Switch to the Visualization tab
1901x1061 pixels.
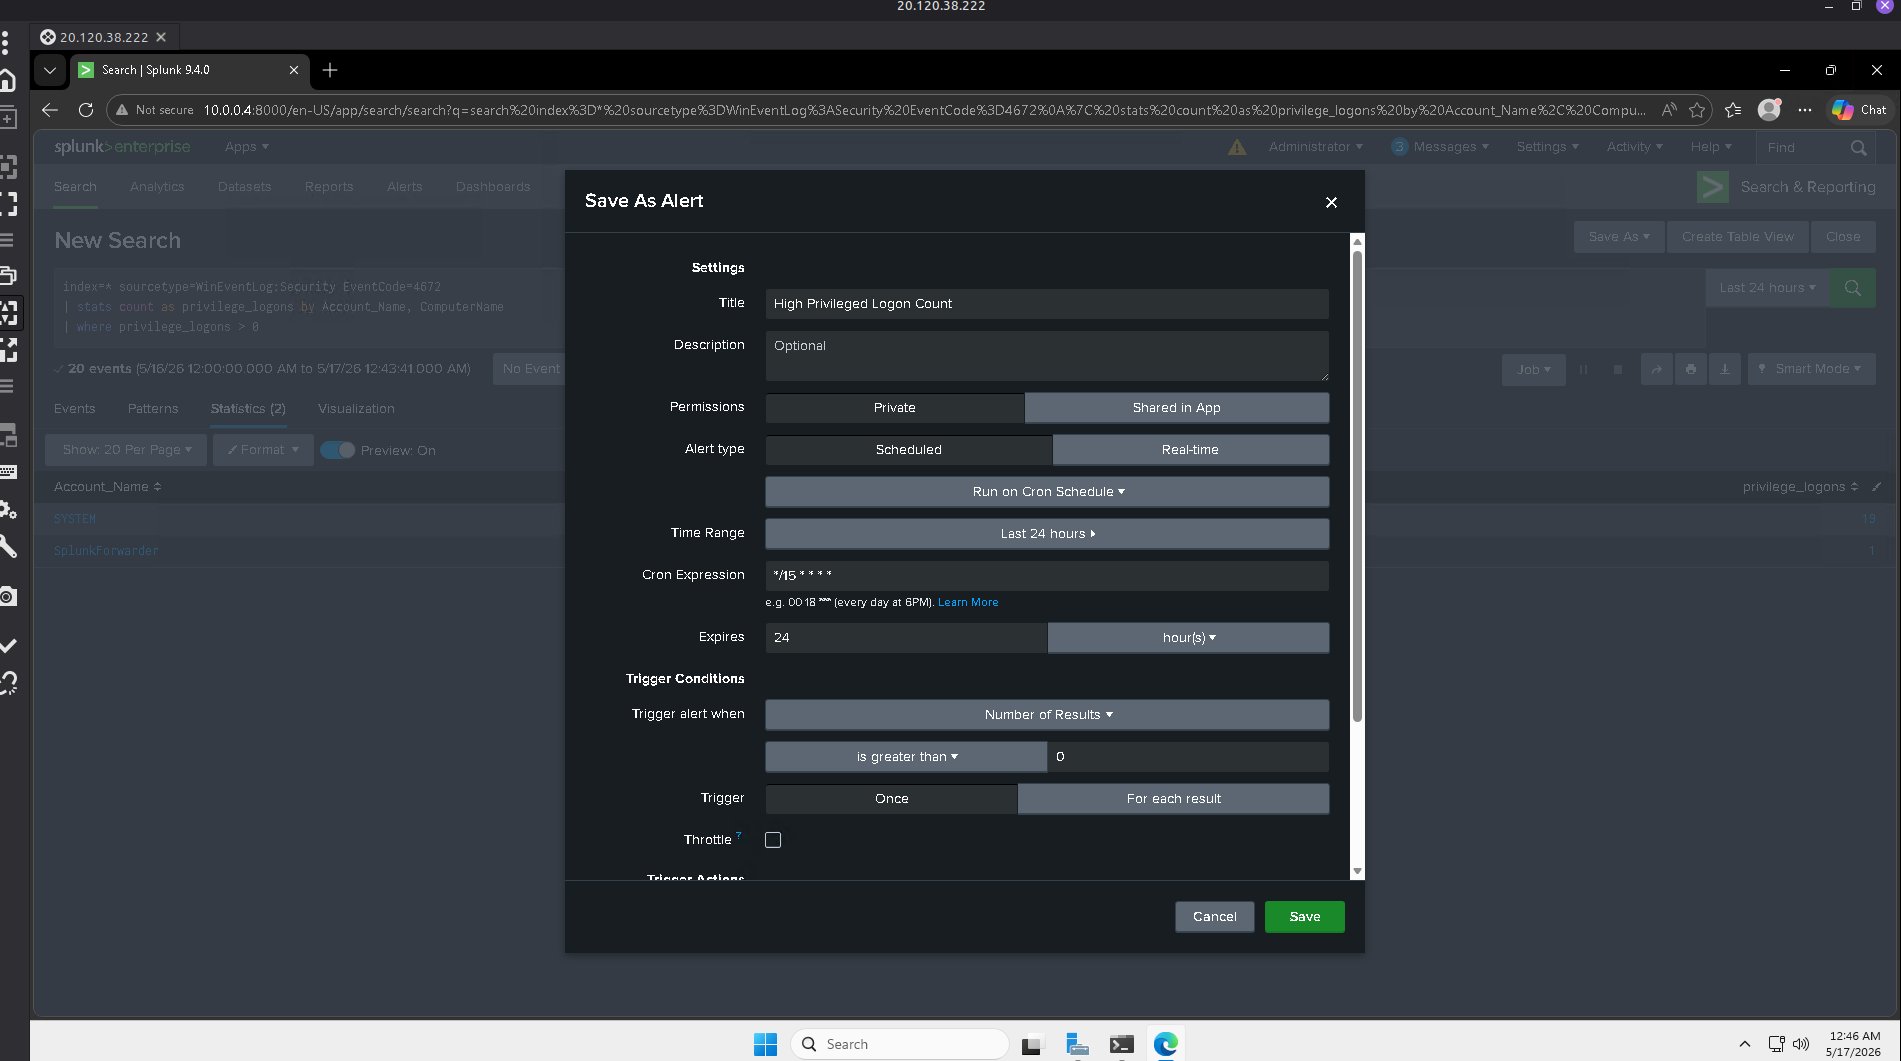pos(356,409)
